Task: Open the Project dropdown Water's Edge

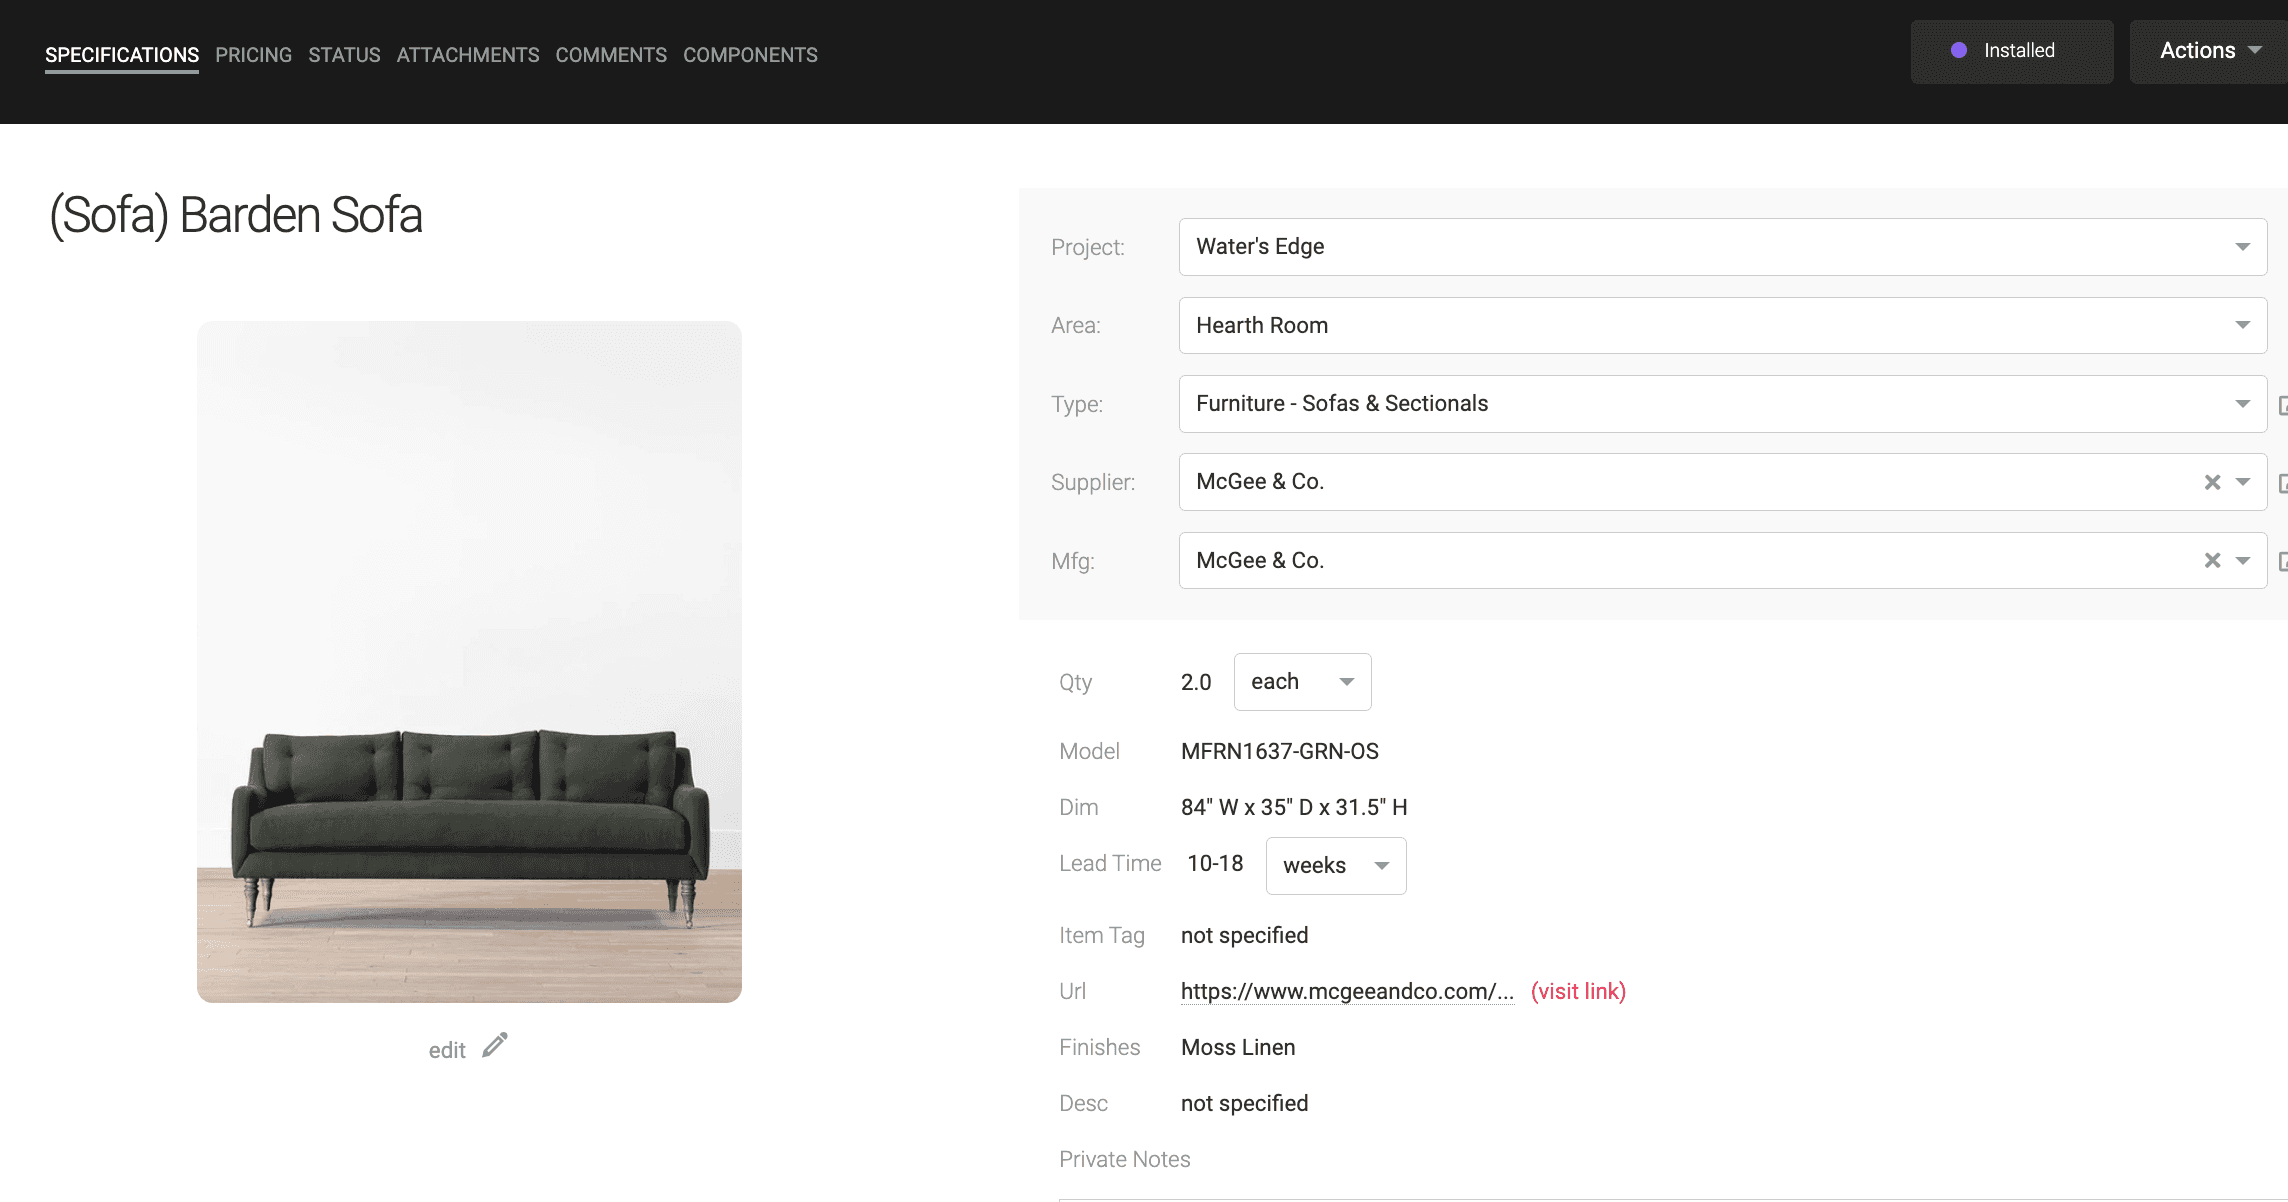Action: click(1722, 247)
